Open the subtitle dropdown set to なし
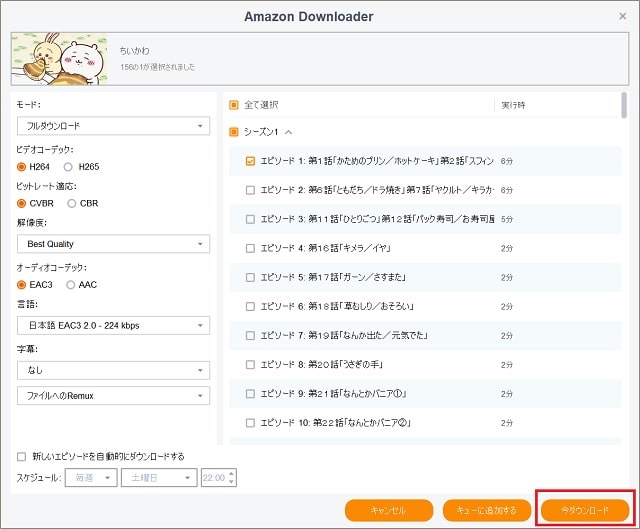 click(113, 370)
